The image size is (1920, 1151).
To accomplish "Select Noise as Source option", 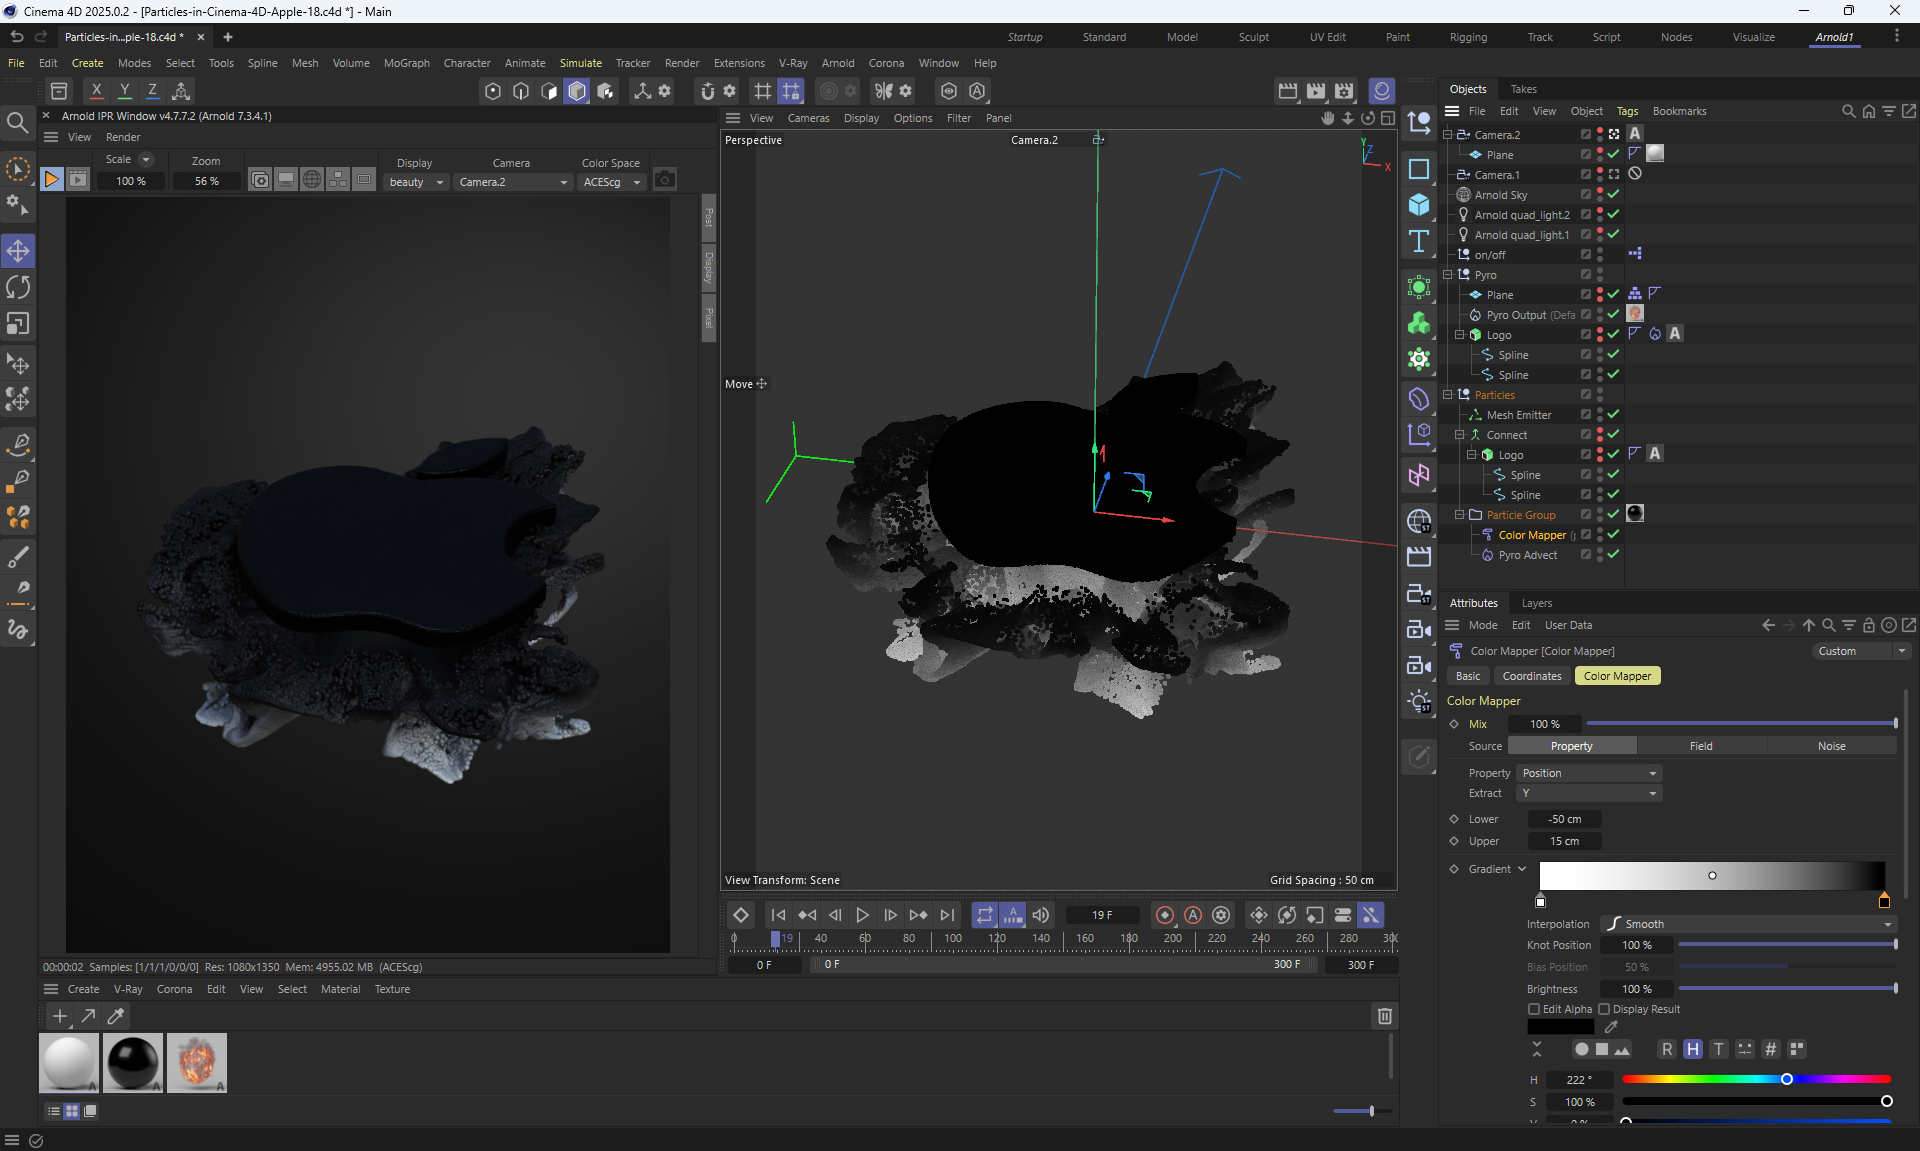I will pyautogui.click(x=1831, y=746).
